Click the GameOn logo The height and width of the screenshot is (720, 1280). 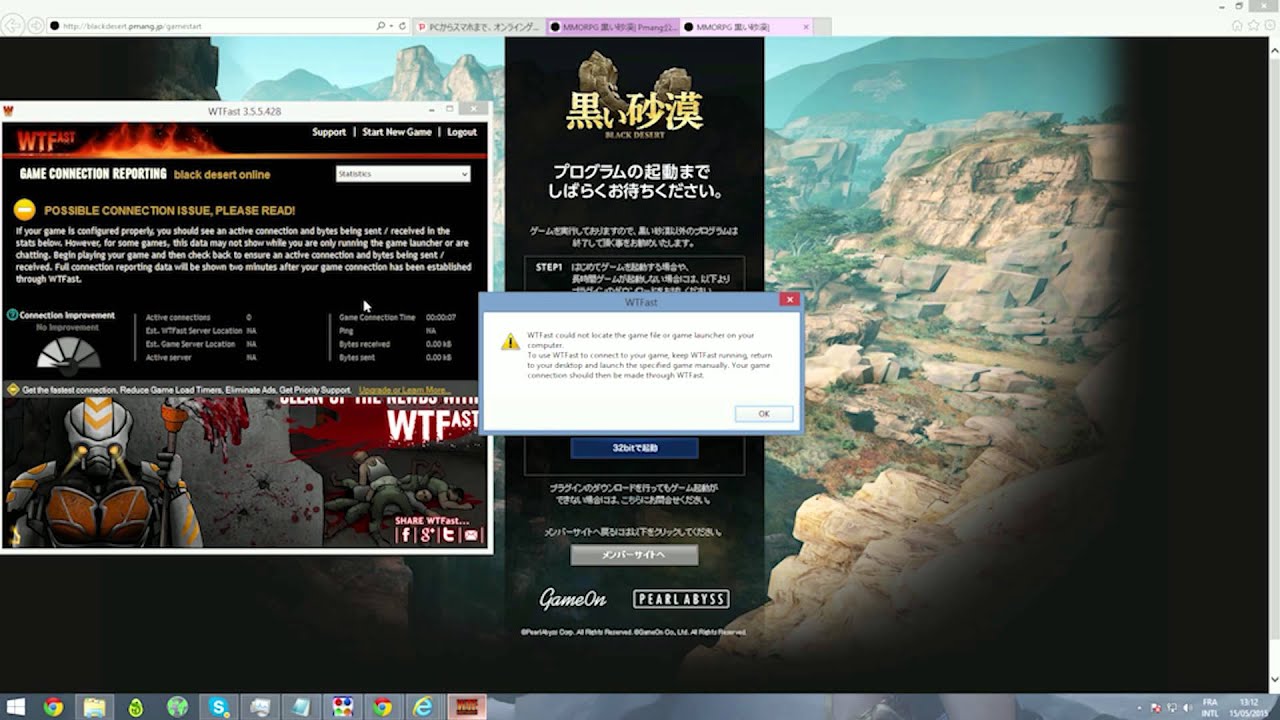click(573, 599)
